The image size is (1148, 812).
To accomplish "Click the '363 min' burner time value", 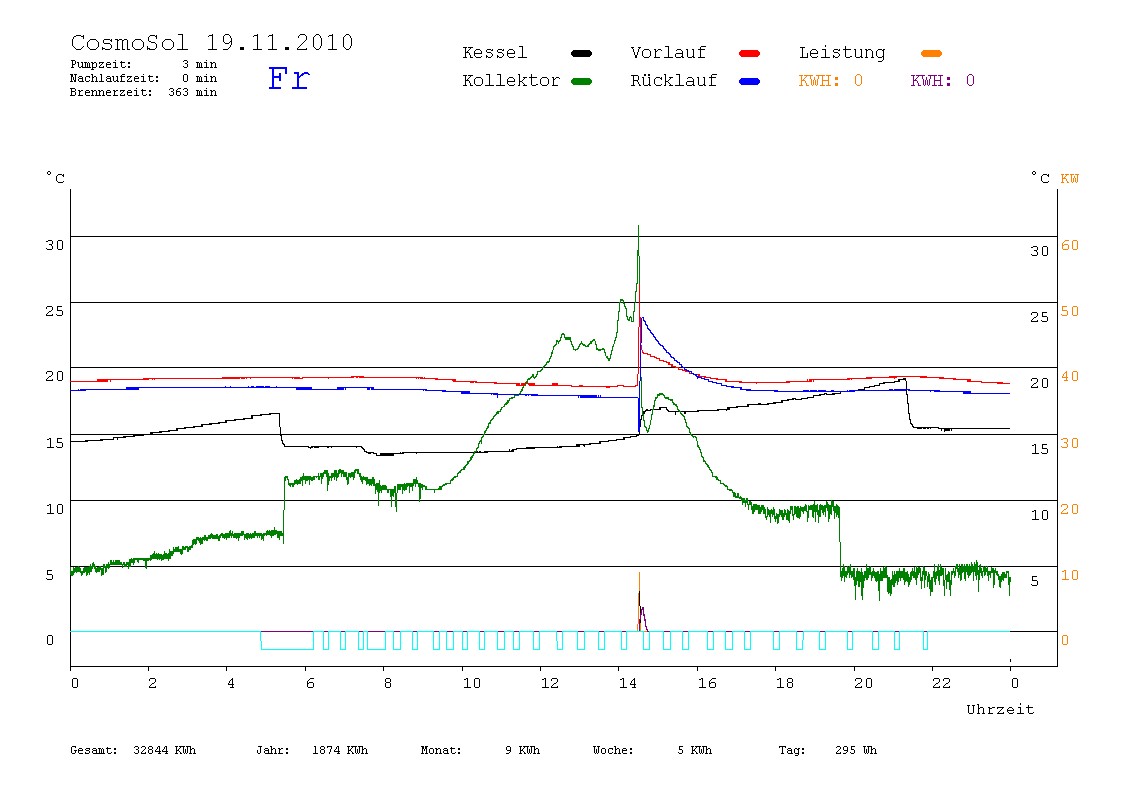I will coord(193,92).
